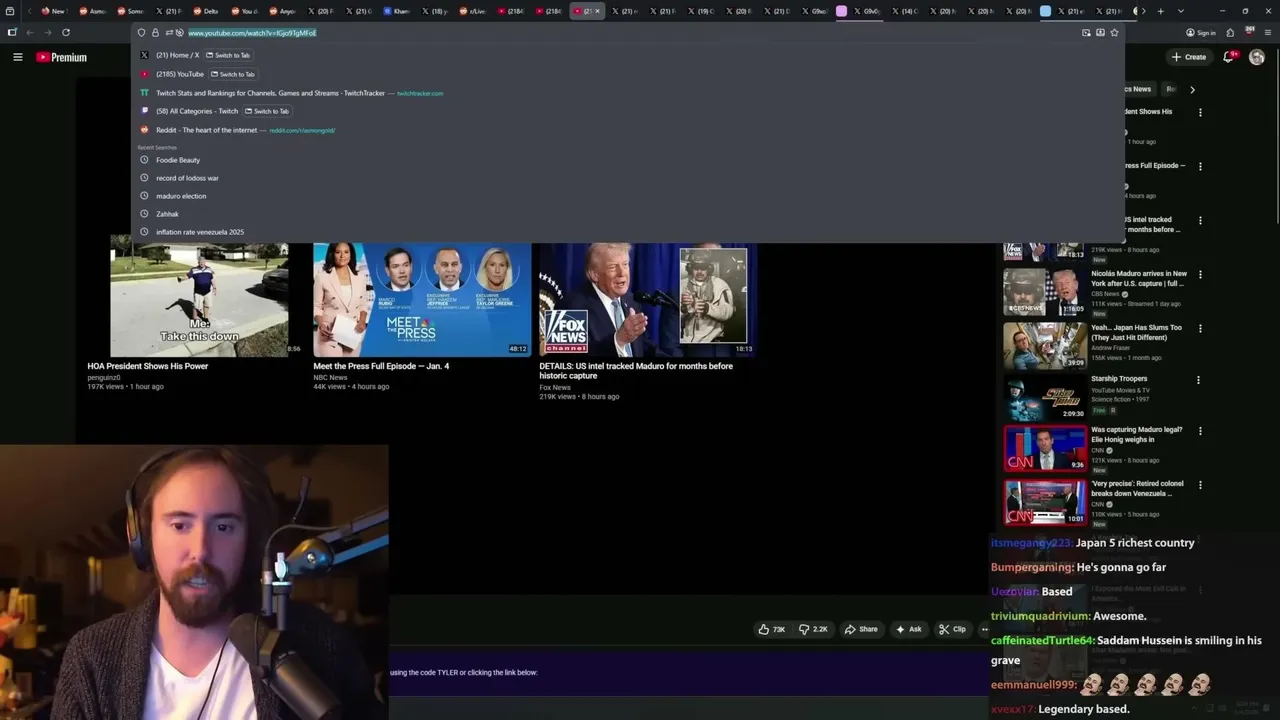This screenshot has width=1280, height=720.
Task: Create a Clip of the video
Action: (x=952, y=629)
